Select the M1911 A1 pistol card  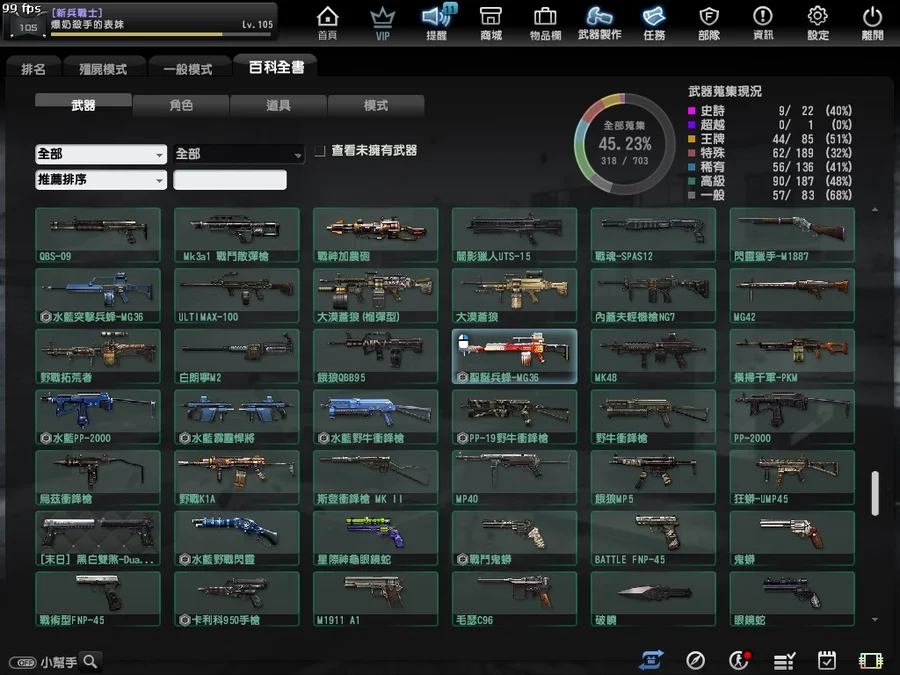[375, 599]
